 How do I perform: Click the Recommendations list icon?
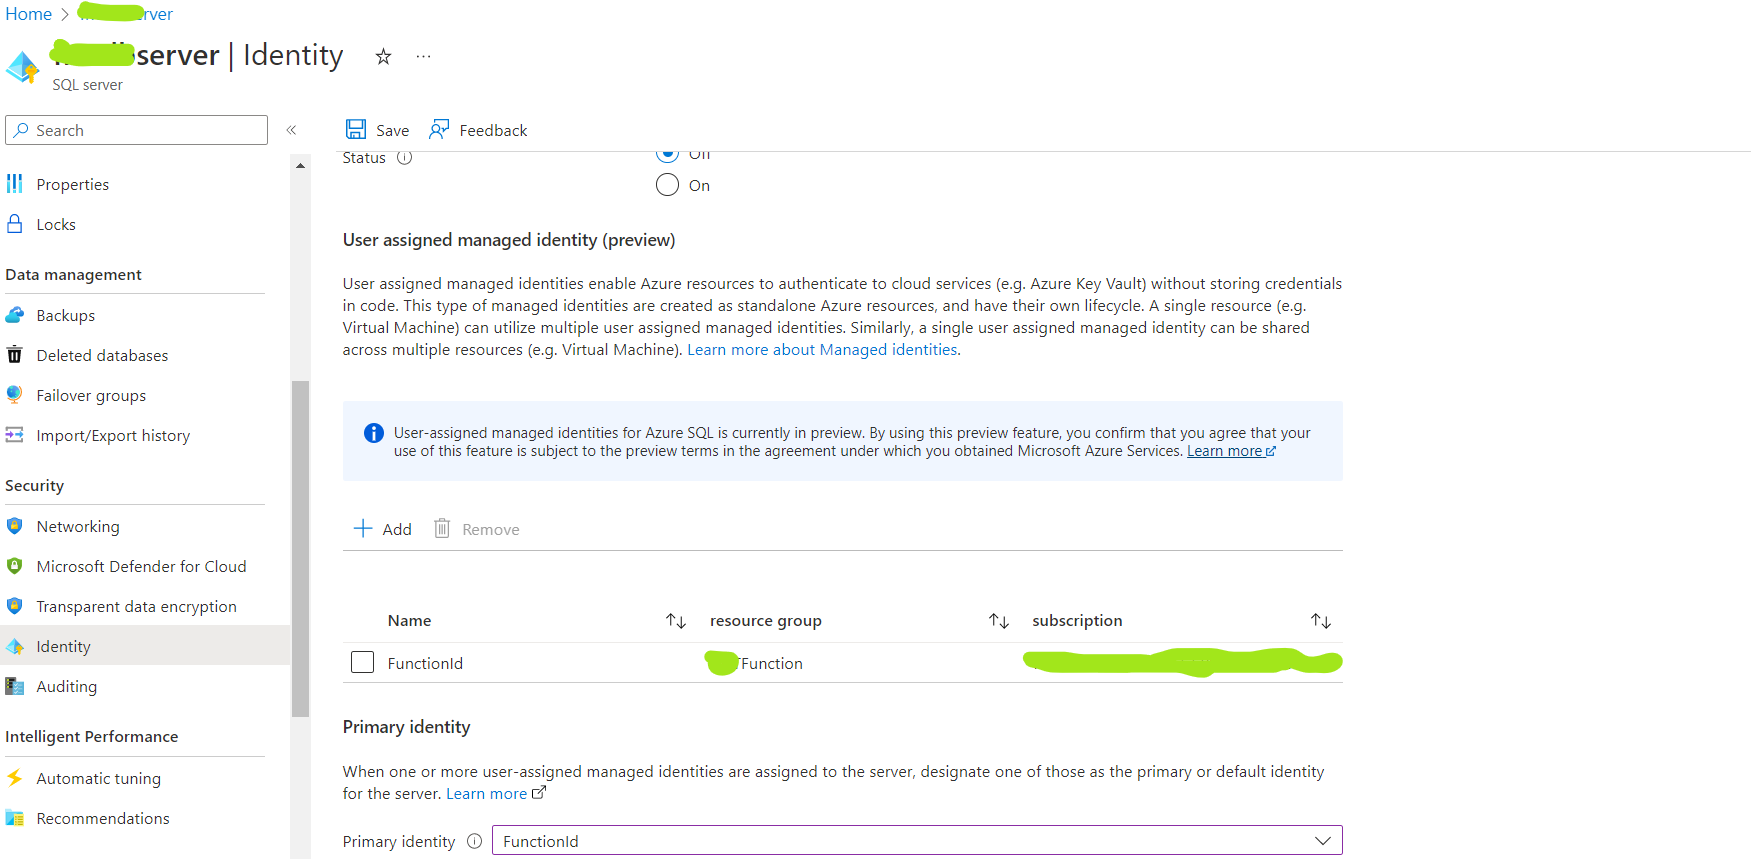point(14,818)
